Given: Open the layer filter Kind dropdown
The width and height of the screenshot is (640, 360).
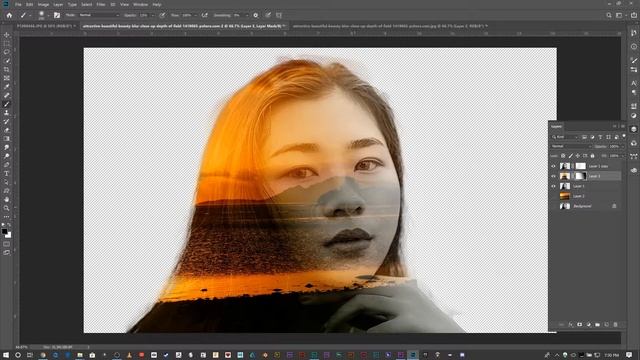Looking at the screenshot, I should coord(566,137).
